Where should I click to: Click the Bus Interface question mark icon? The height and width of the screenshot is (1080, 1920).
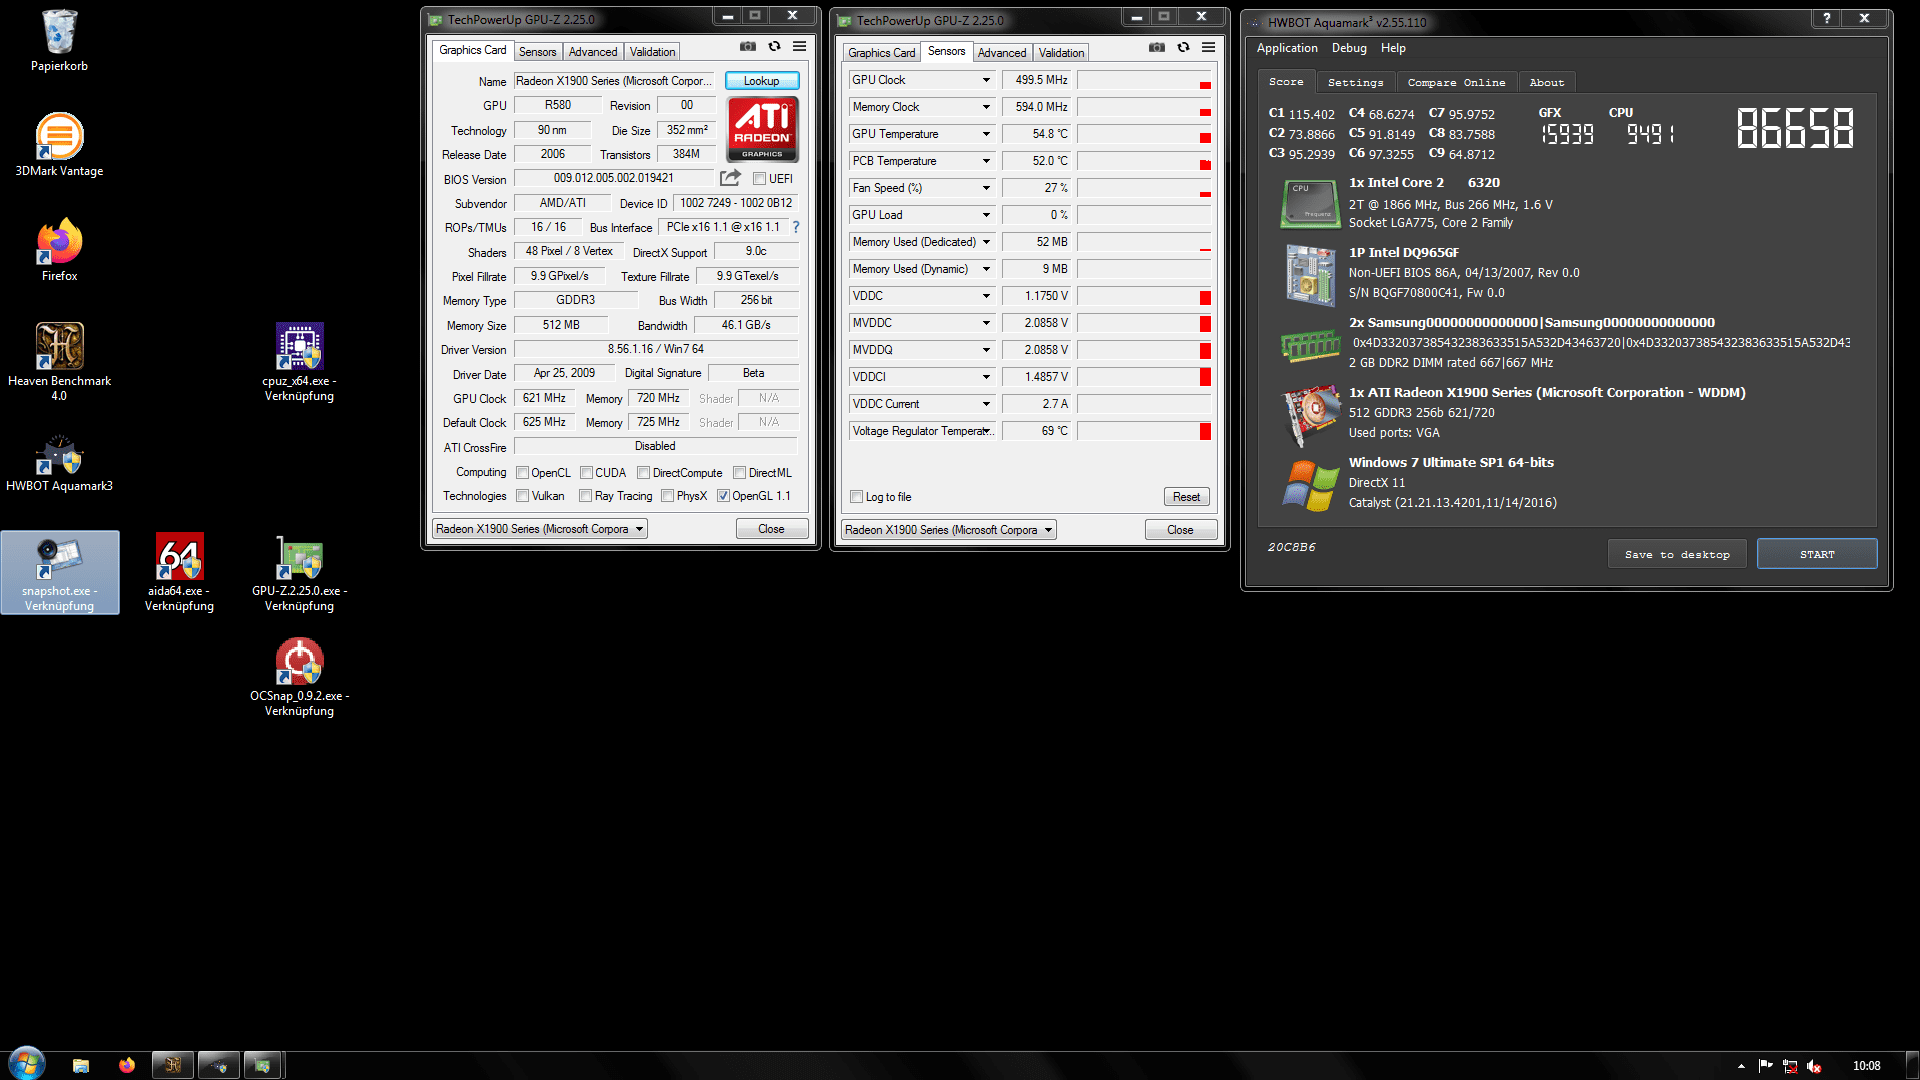click(x=796, y=227)
